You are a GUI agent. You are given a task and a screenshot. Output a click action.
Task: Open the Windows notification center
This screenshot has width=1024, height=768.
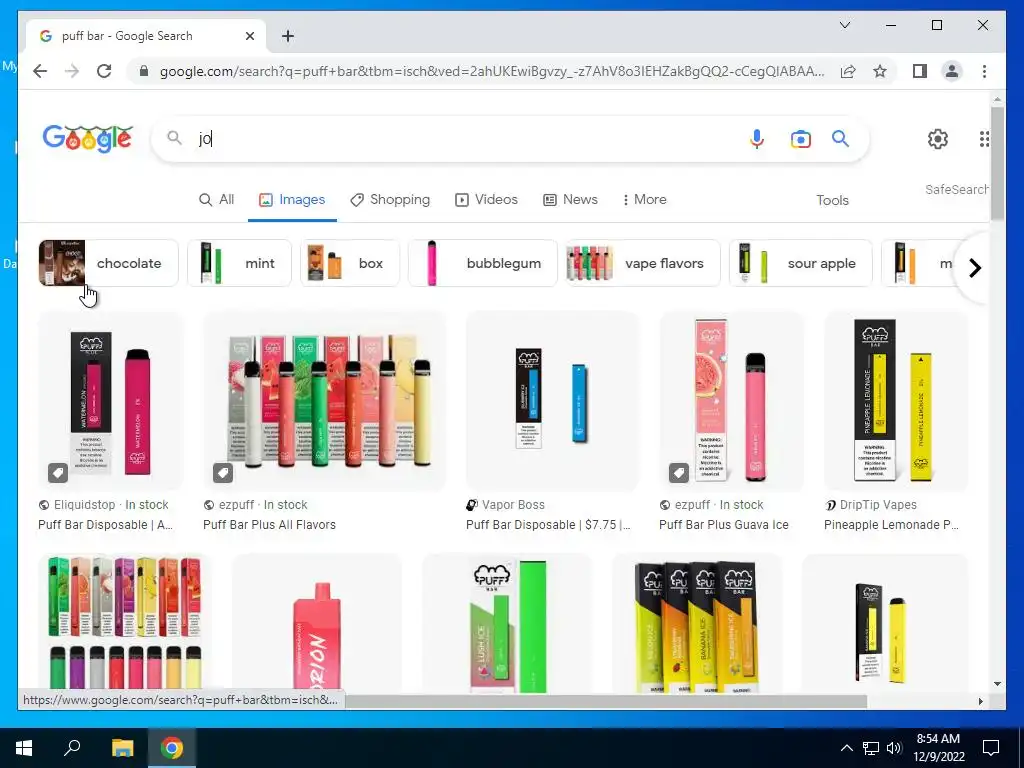click(991, 748)
